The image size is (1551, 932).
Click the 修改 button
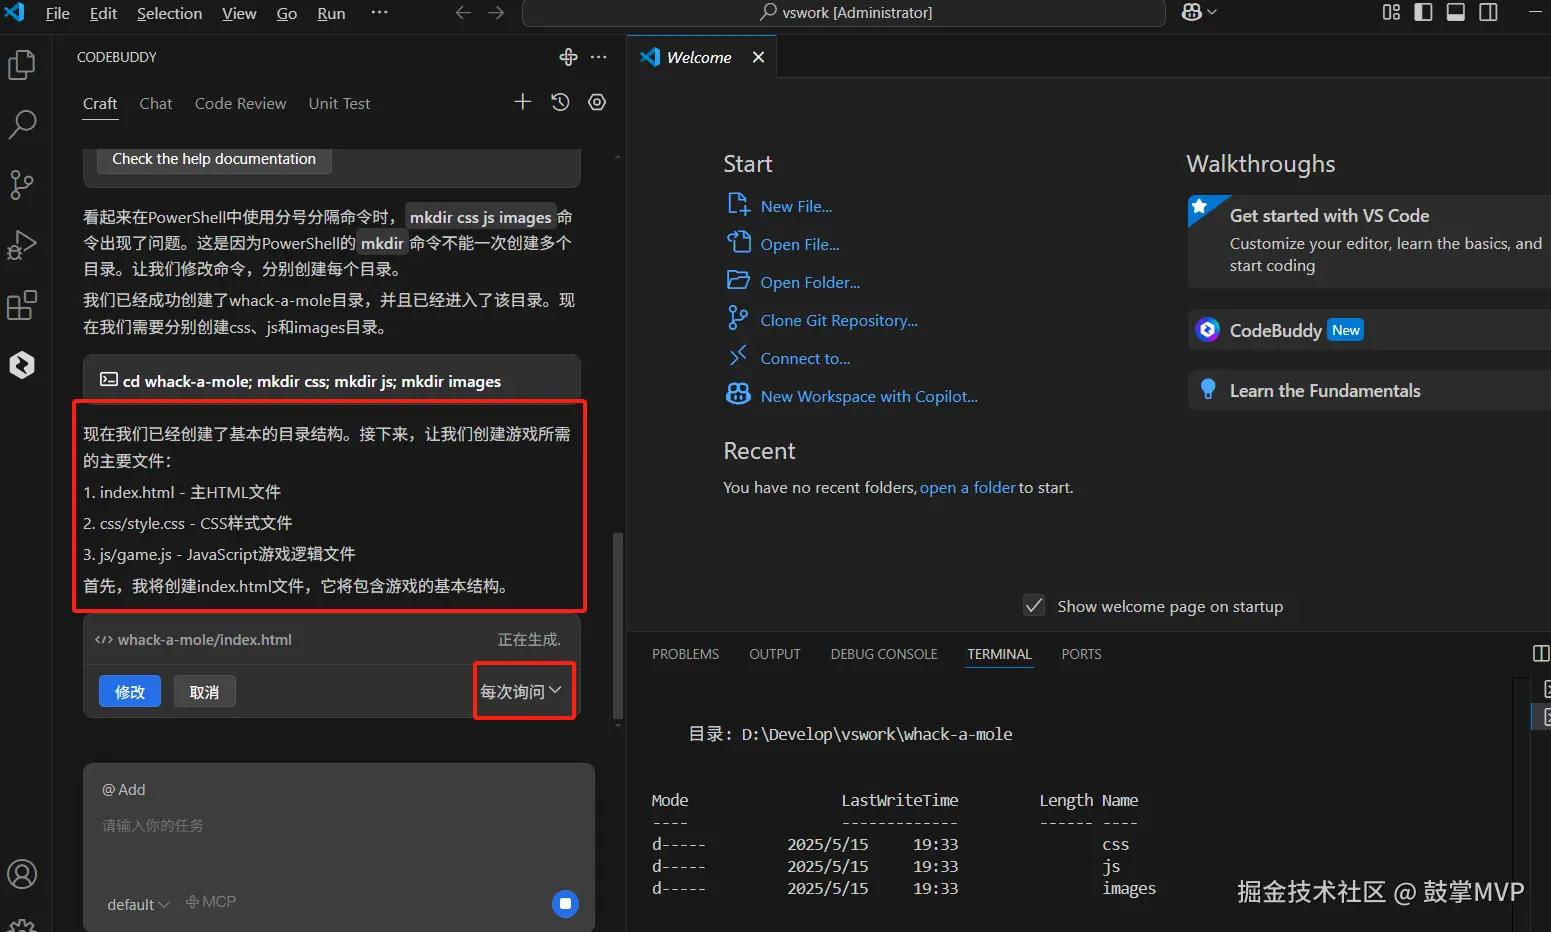point(130,691)
